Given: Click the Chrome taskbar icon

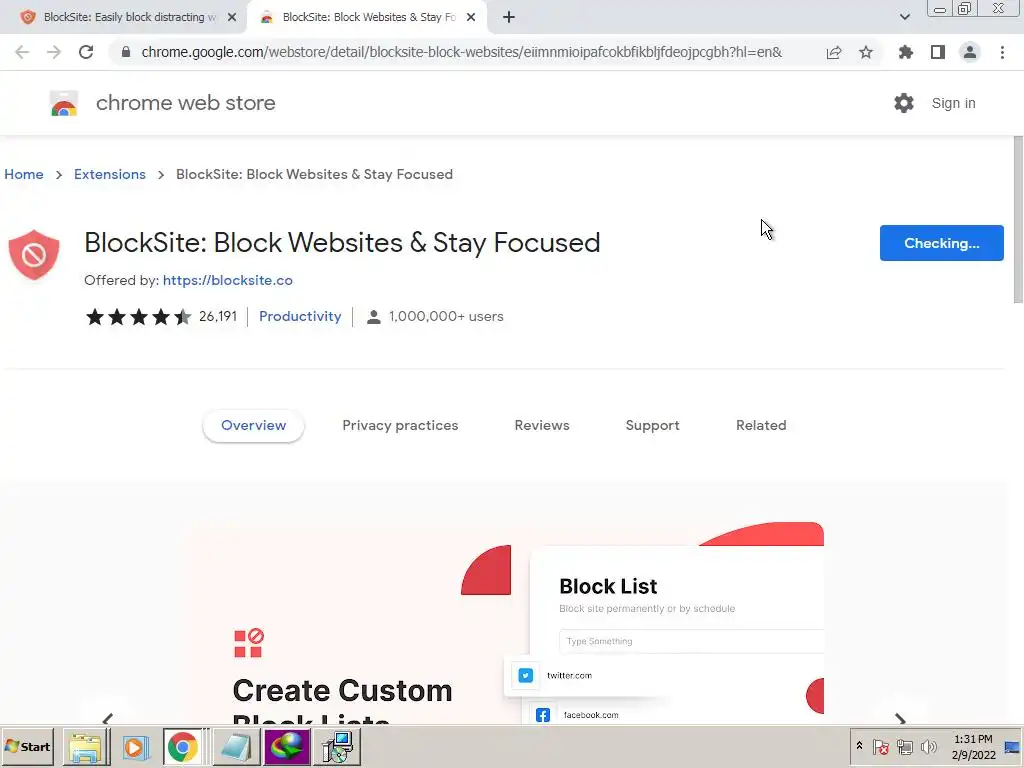Looking at the screenshot, I should pyautogui.click(x=183, y=747).
